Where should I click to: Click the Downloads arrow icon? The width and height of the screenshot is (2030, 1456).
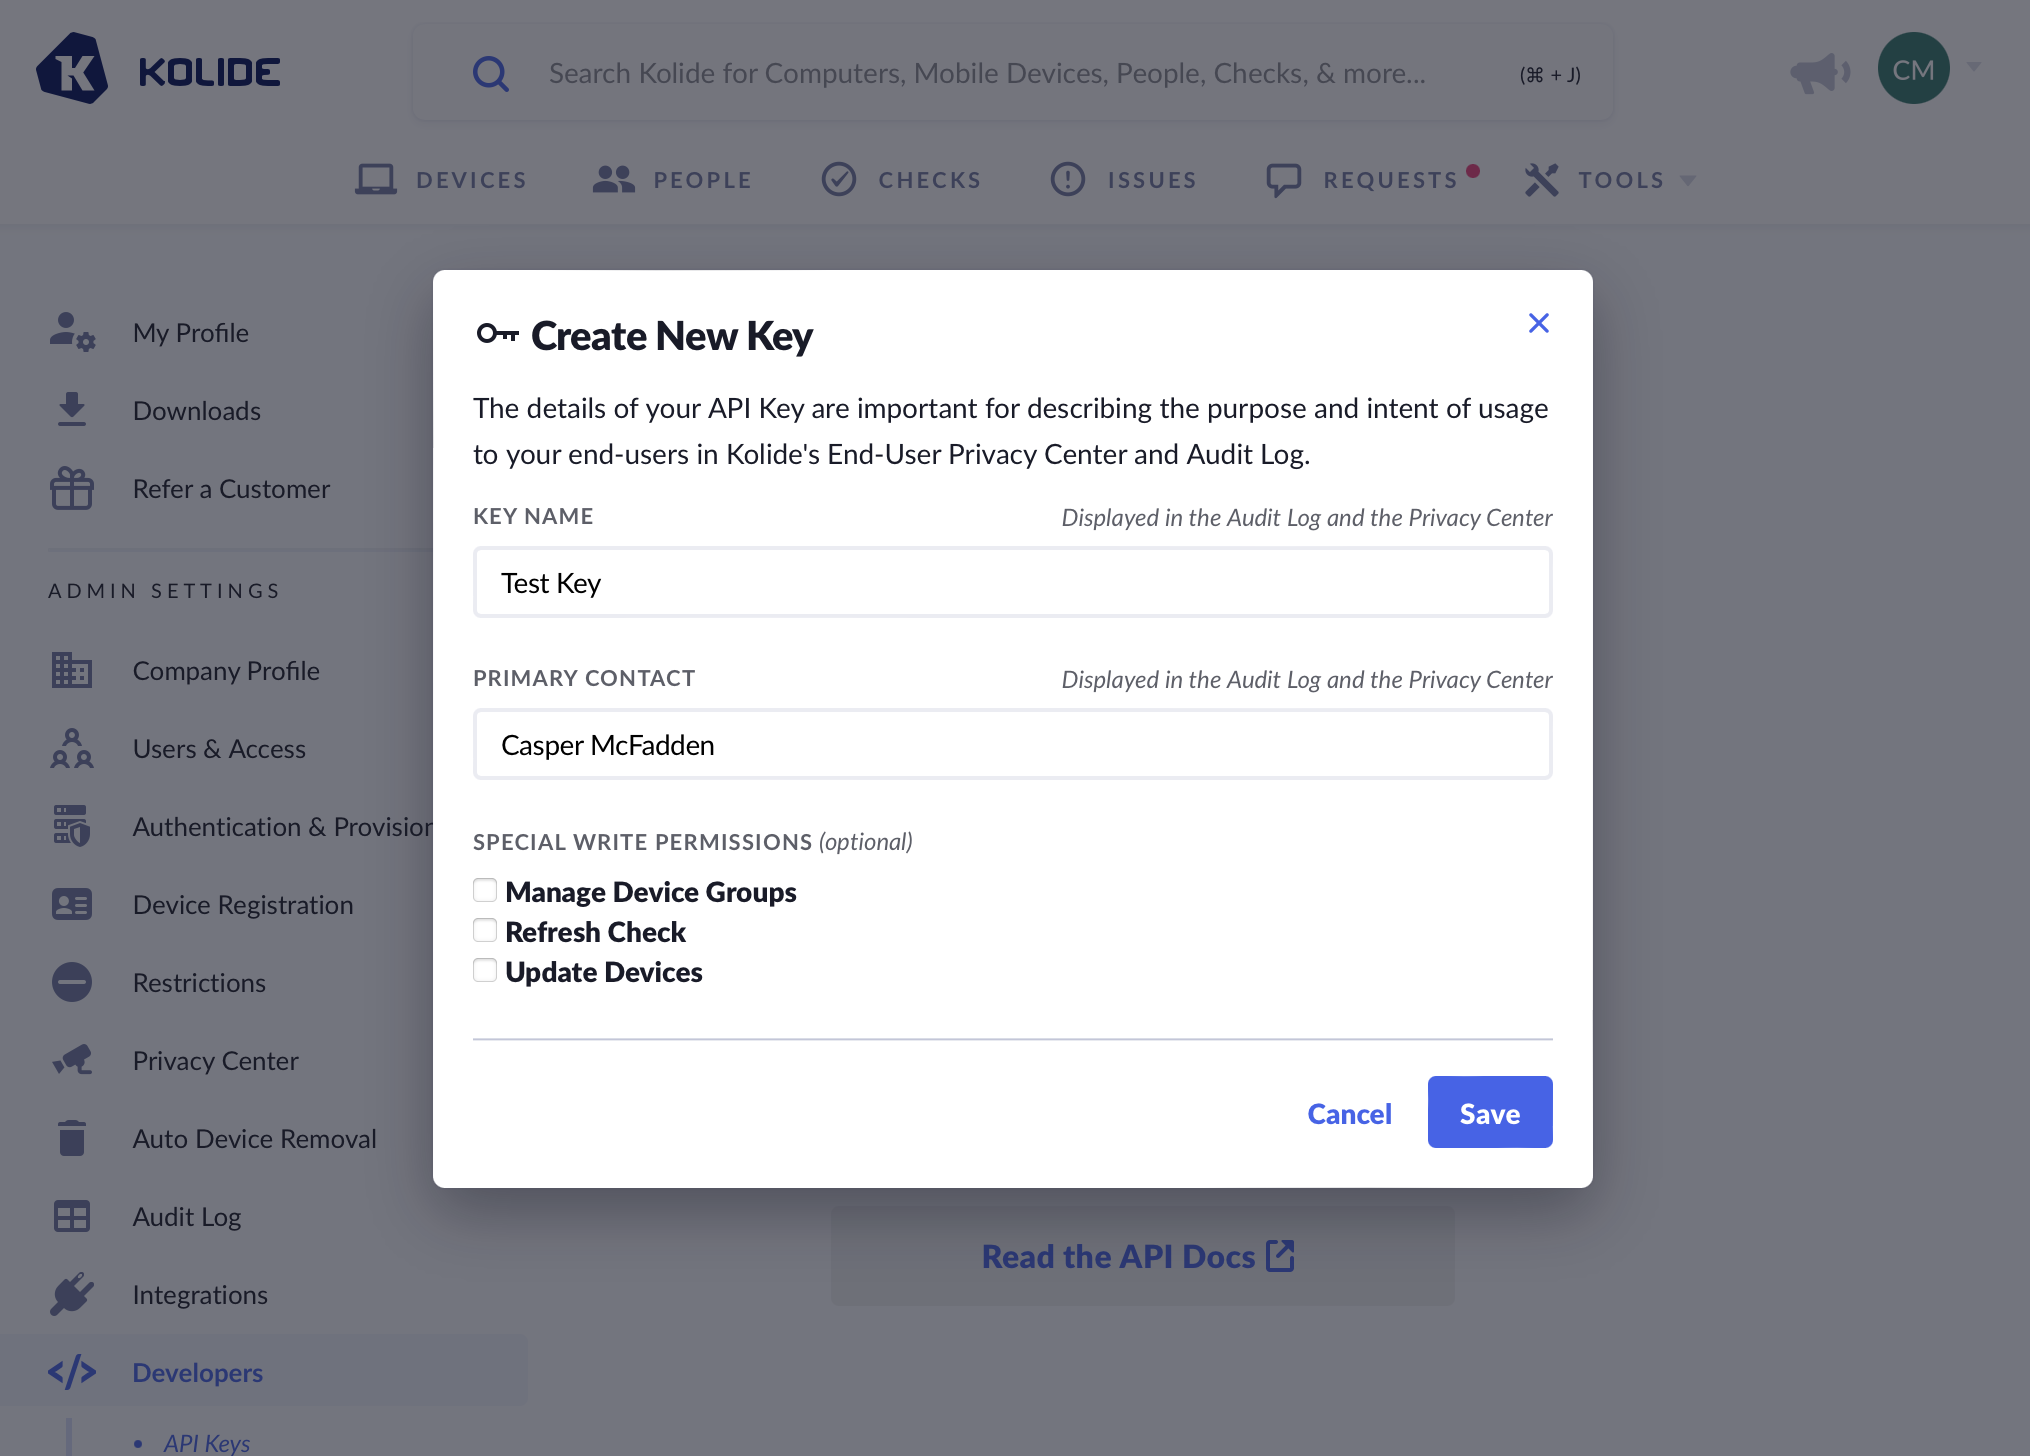(72, 410)
